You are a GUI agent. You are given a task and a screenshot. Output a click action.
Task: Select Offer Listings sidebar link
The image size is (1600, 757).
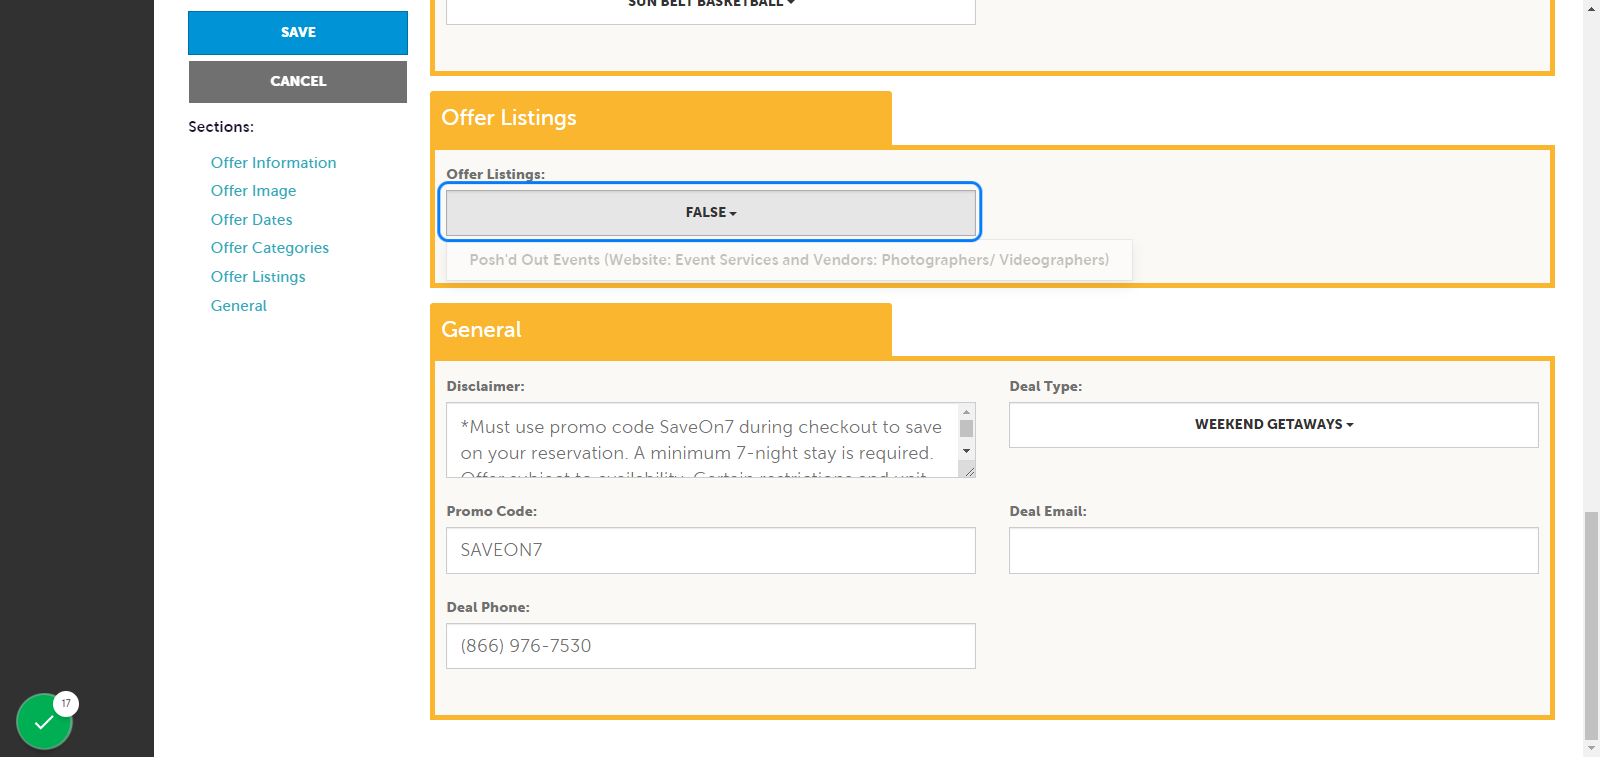click(258, 276)
